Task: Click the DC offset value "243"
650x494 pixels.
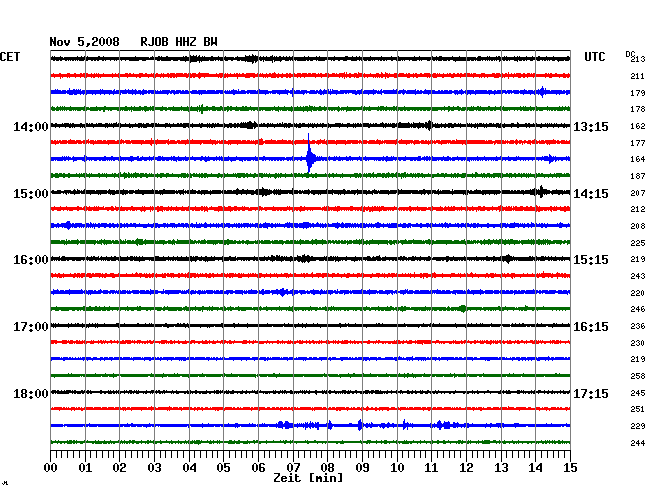Action: pos(638,276)
